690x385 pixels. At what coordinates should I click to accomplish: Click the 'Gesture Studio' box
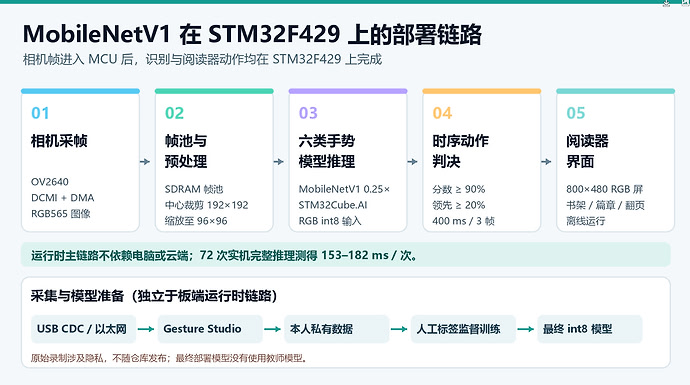tap(210, 329)
